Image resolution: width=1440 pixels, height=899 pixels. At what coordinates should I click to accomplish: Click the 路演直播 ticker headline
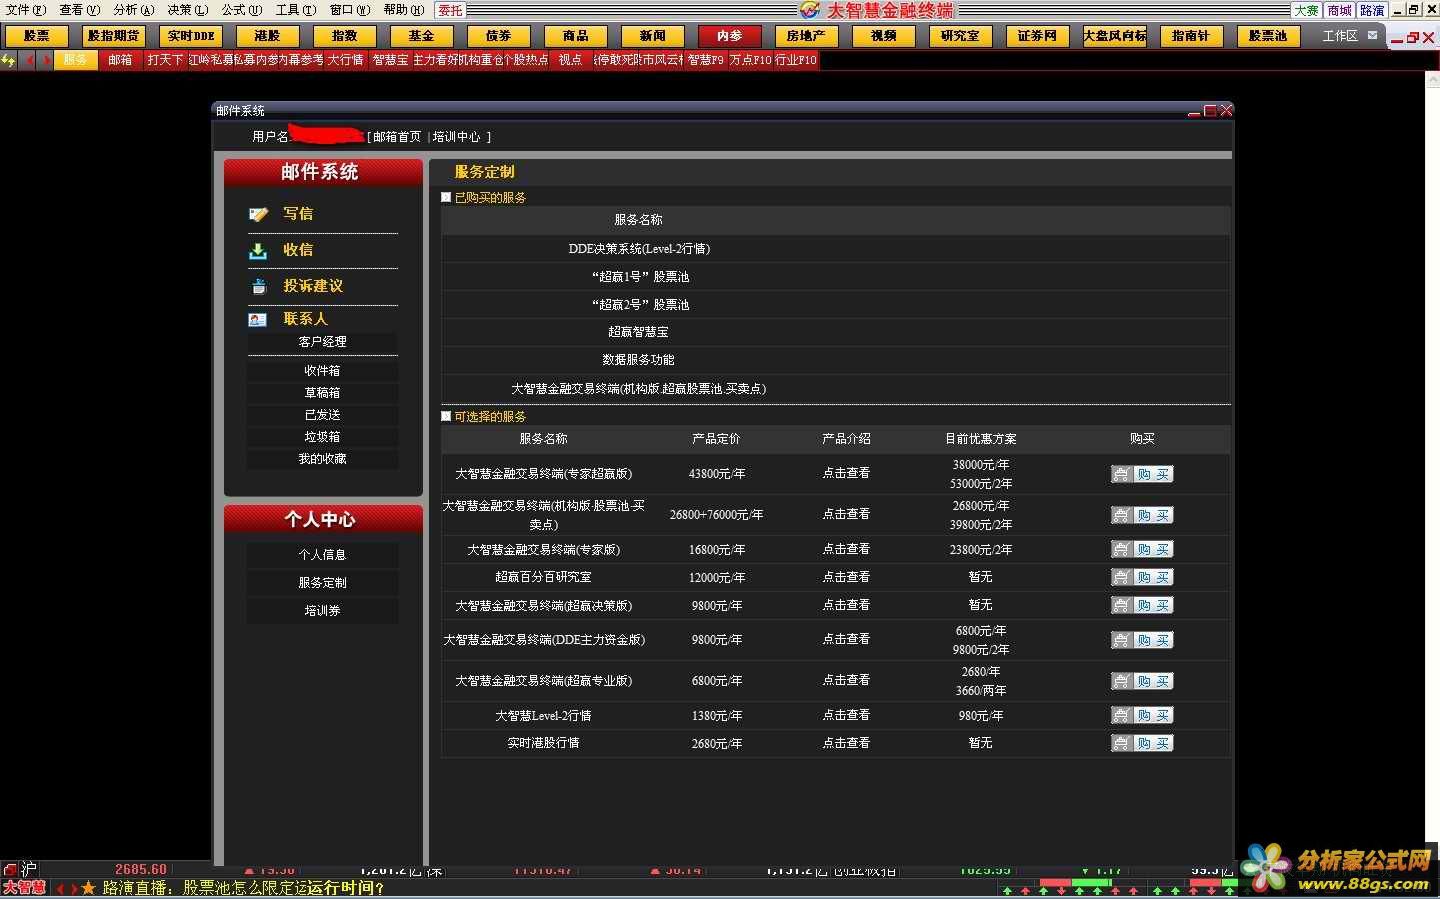(243, 888)
